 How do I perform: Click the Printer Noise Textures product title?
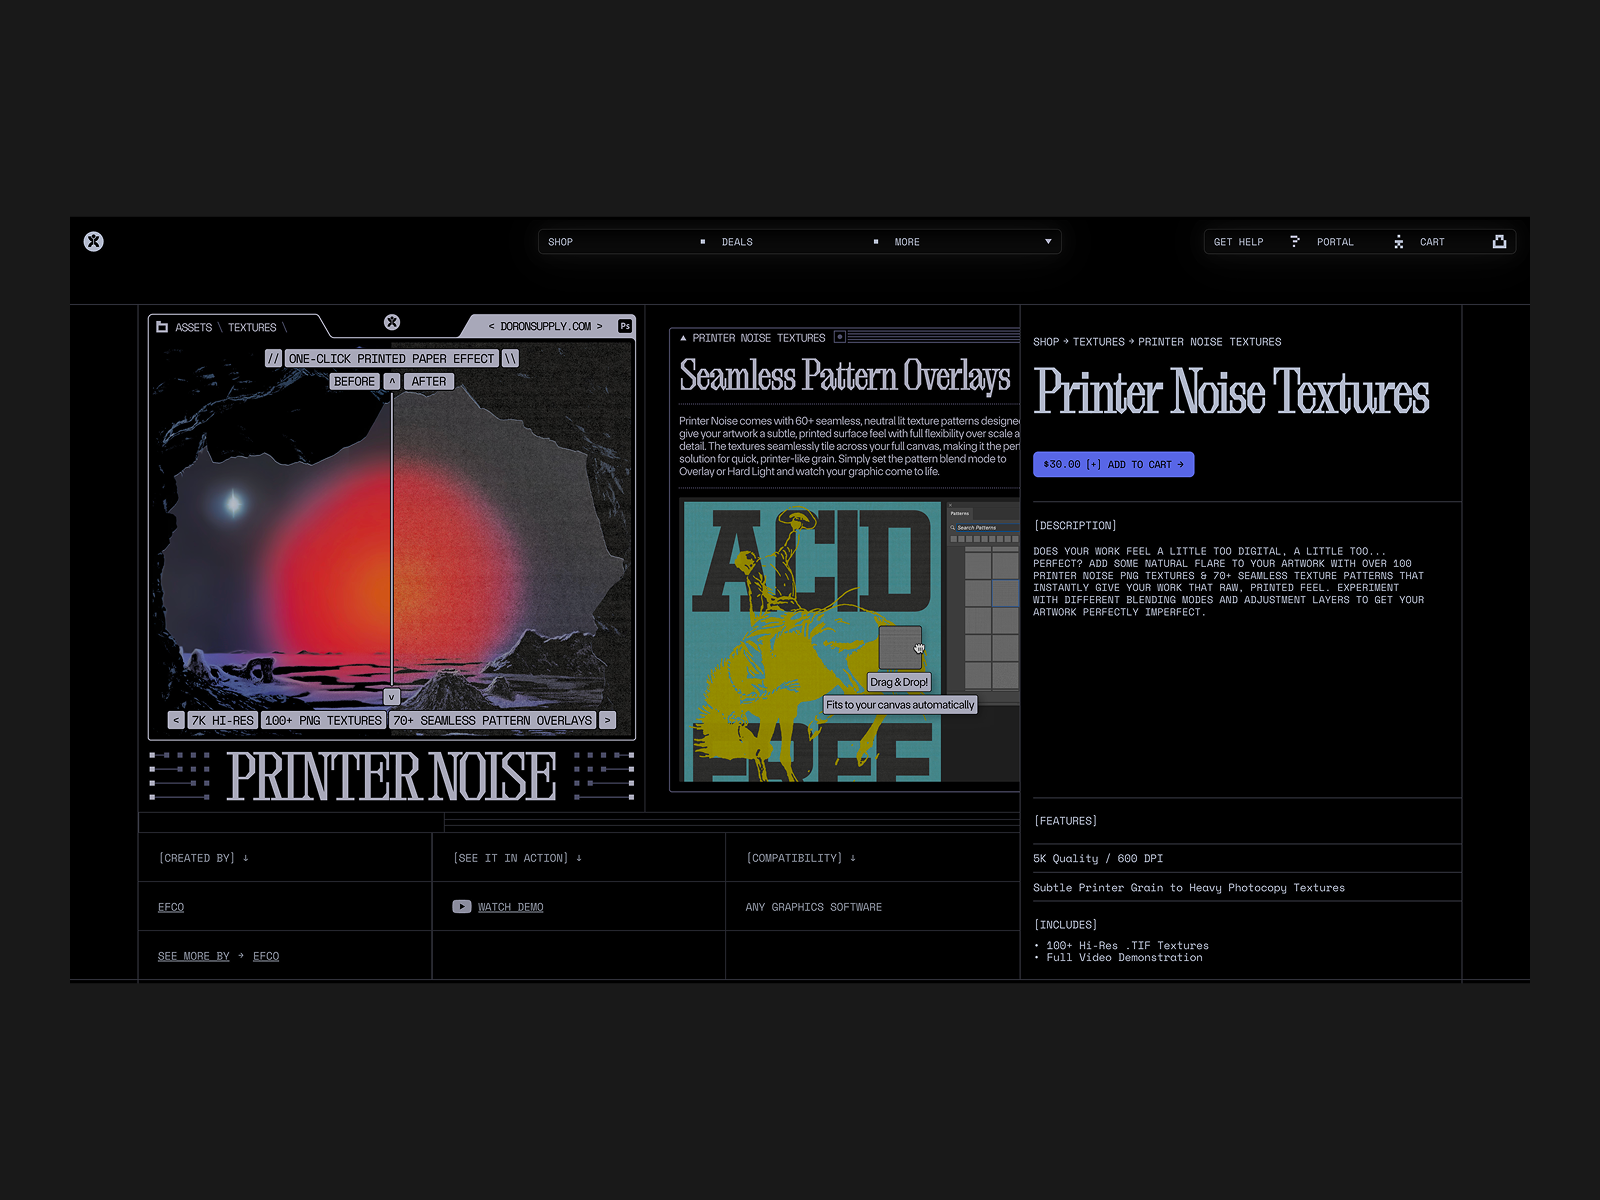tap(1232, 391)
